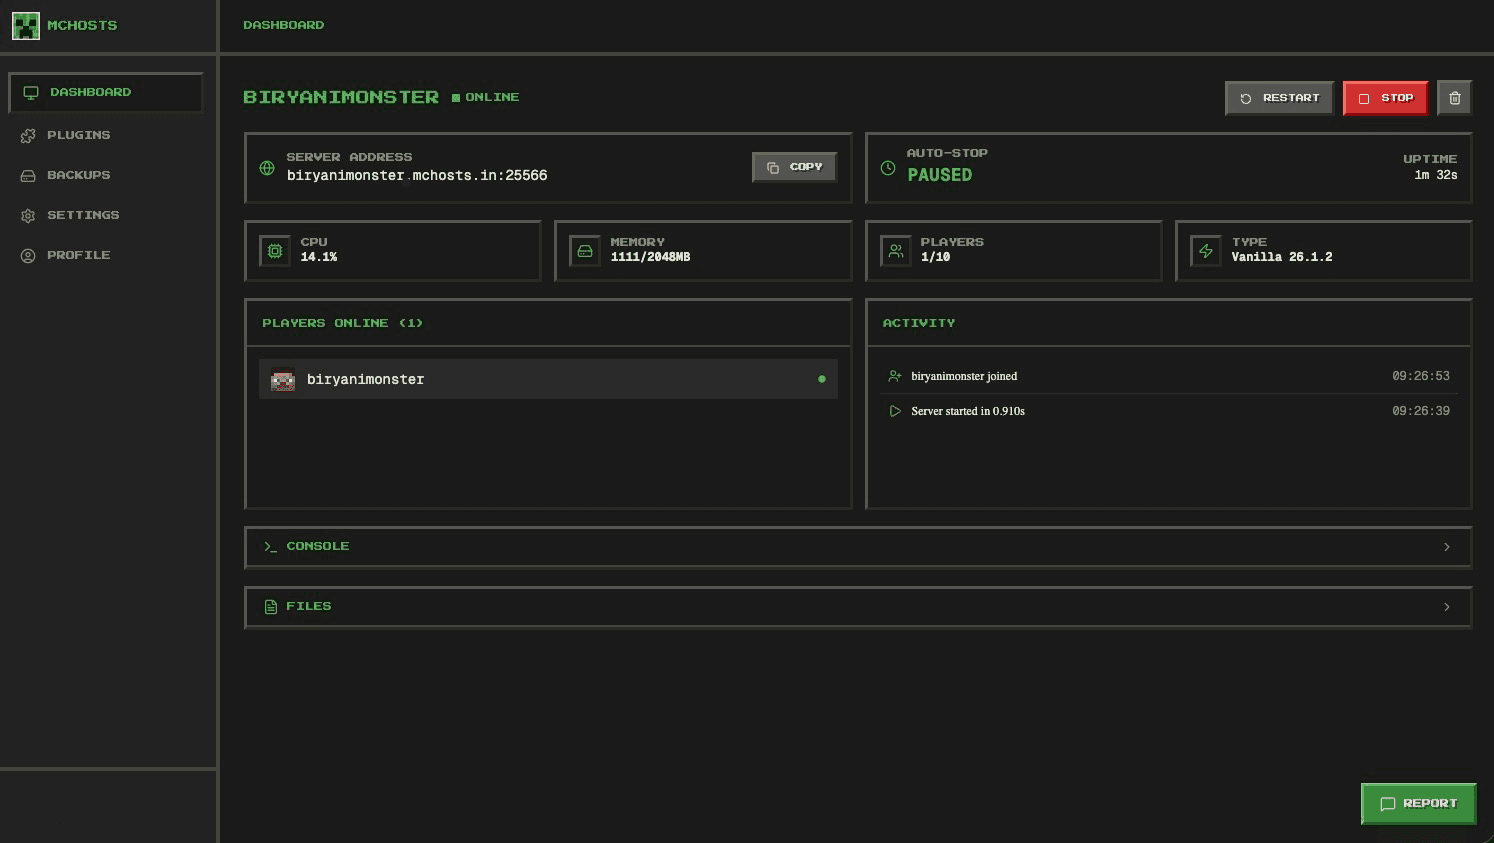Image resolution: width=1494 pixels, height=843 pixels.
Task: Open the Console section chevron arrow
Action: [x=1446, y=546]
